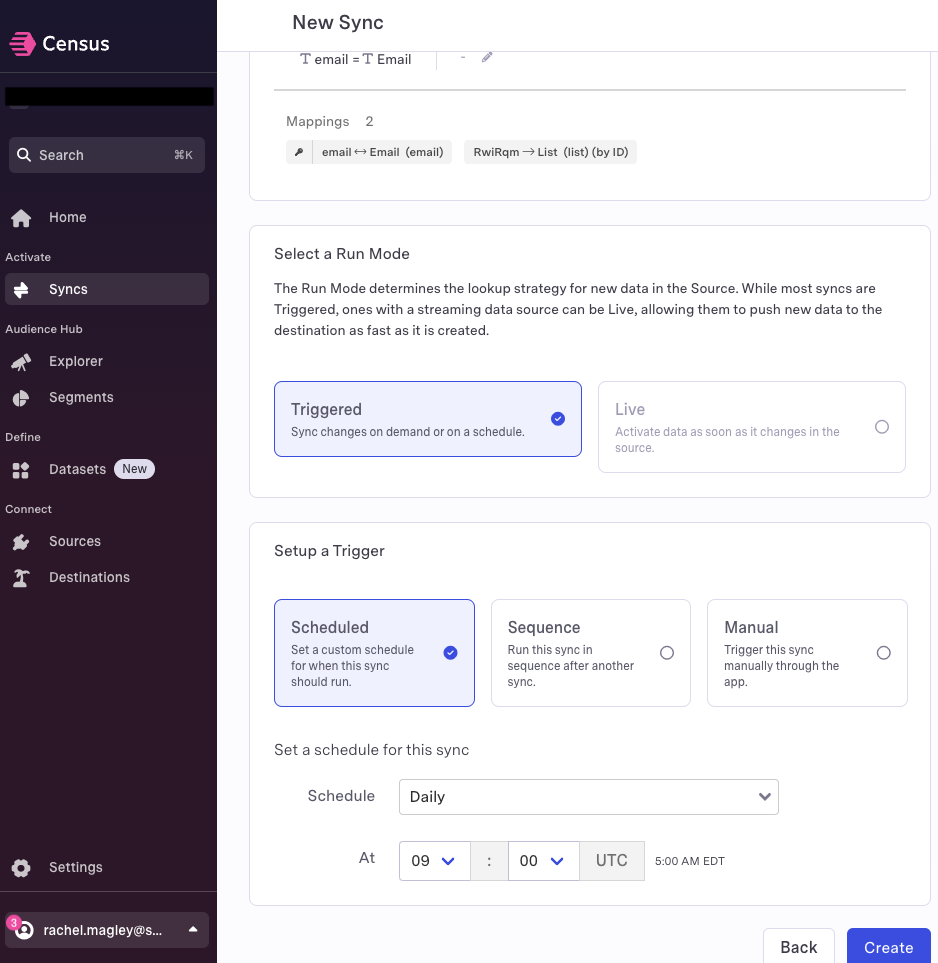Expand the rachel.magley account menu
Screen dimensions: 938x963
click(107, 930)
